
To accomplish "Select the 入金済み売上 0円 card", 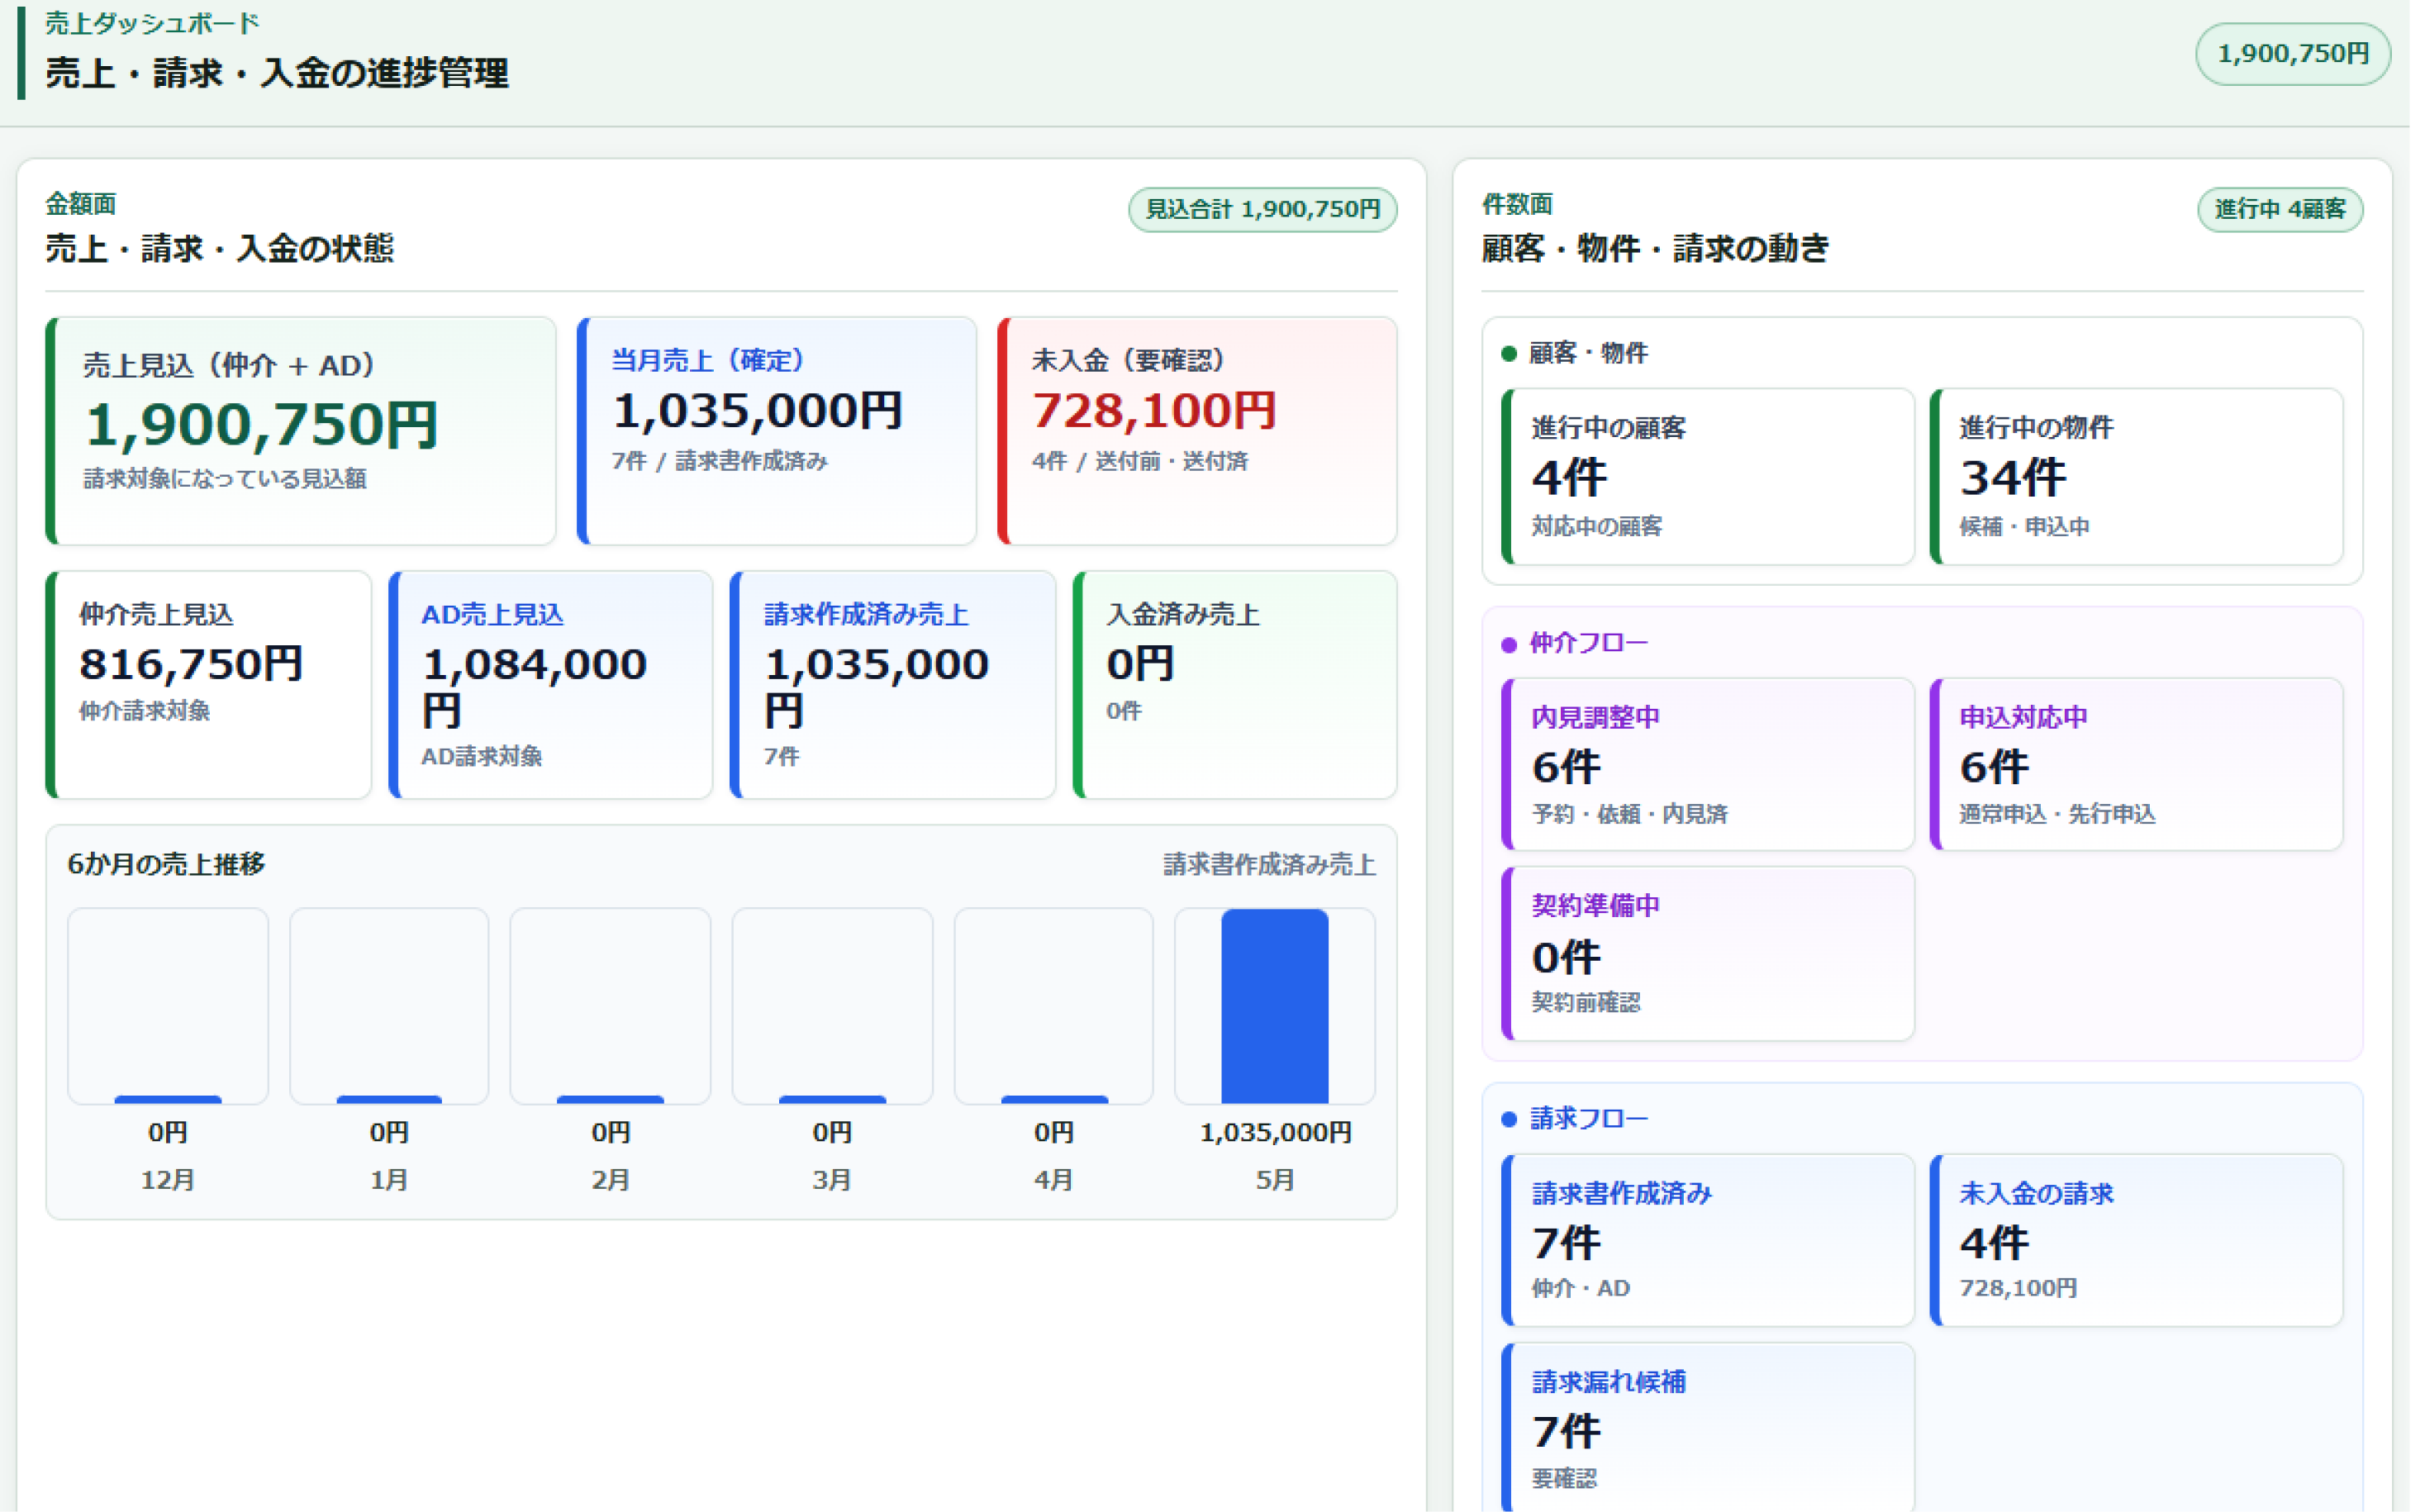I will click(1242, 689).
